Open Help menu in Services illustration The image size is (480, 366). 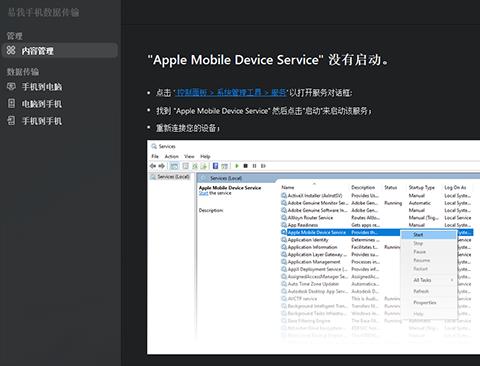tap(205, 156)
